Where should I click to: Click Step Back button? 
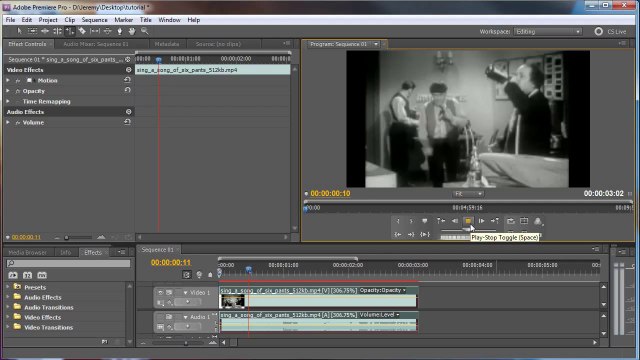[455, 221]
